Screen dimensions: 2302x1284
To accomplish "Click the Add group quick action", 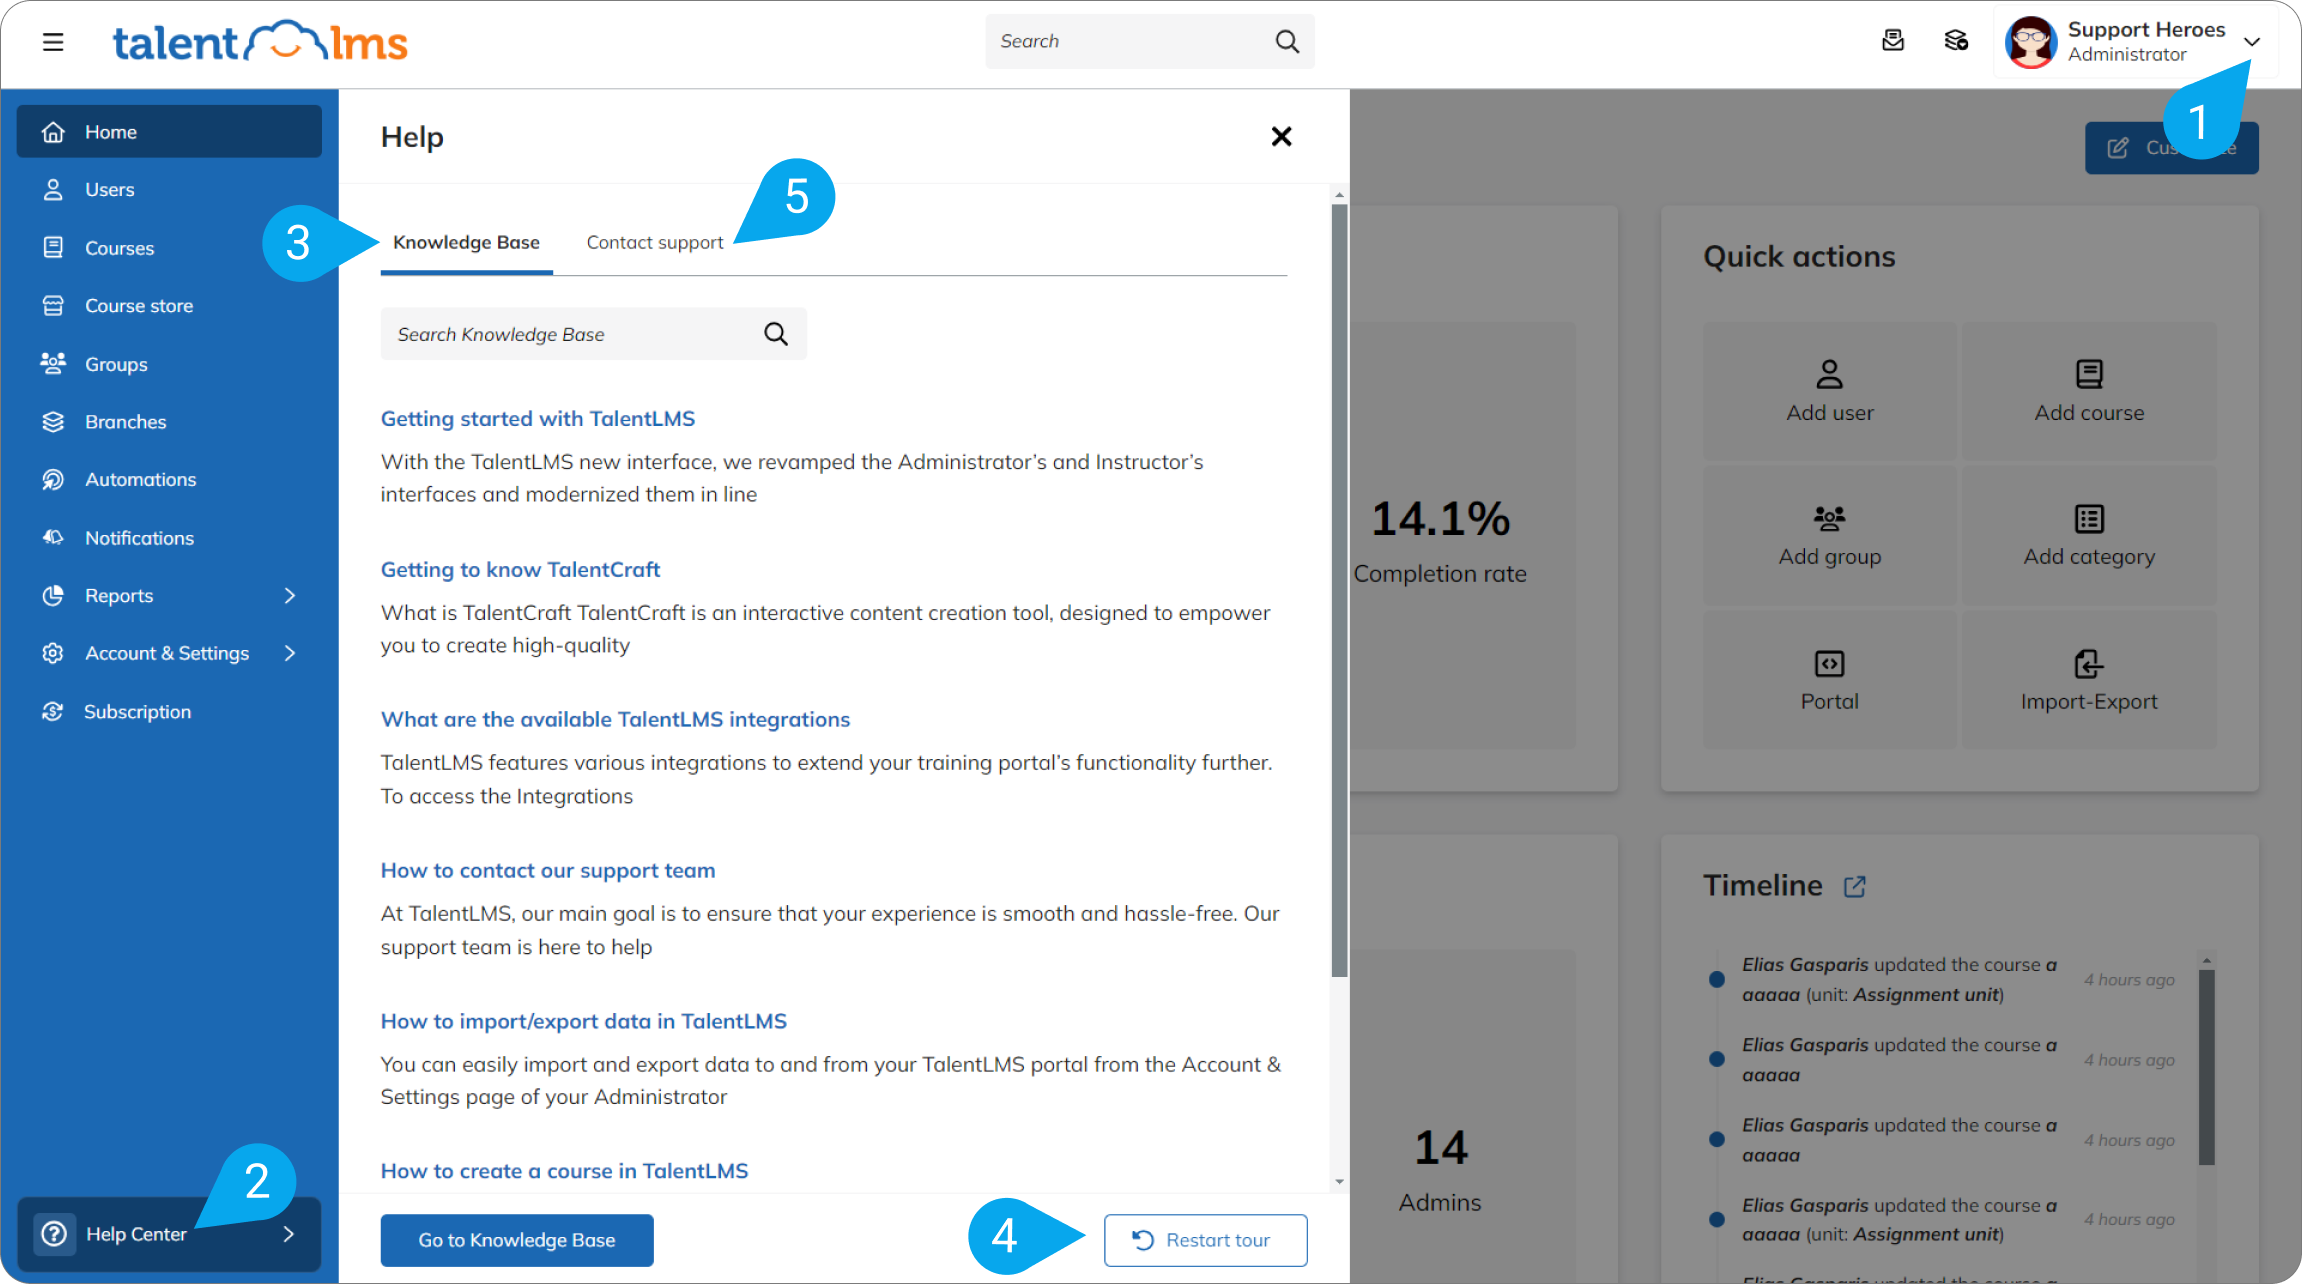I will (x=1830, y=536).
